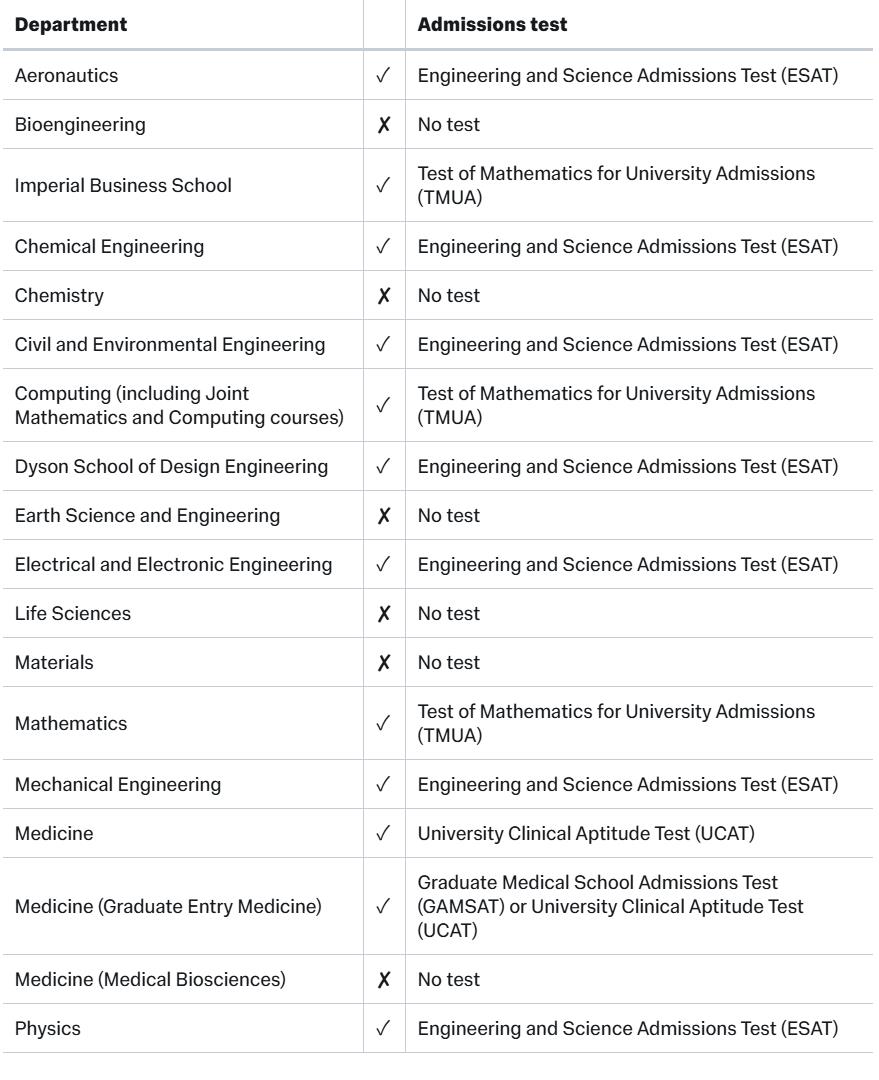Click the checkmark icon in Aeronautics row

point(384,75)
